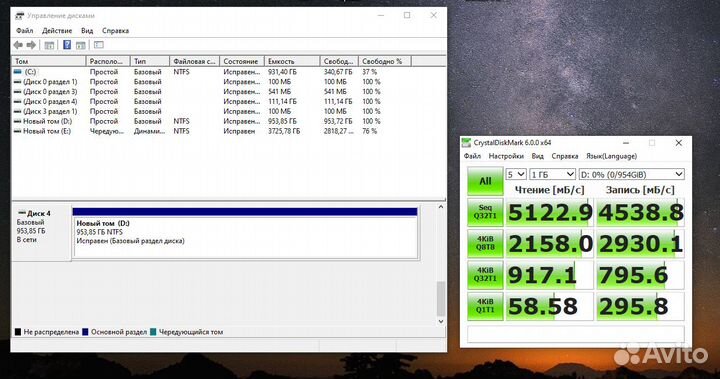Click the scrollbar thumb in disk pane
This screenshot has height=379, width=720.
coord(441,299)
